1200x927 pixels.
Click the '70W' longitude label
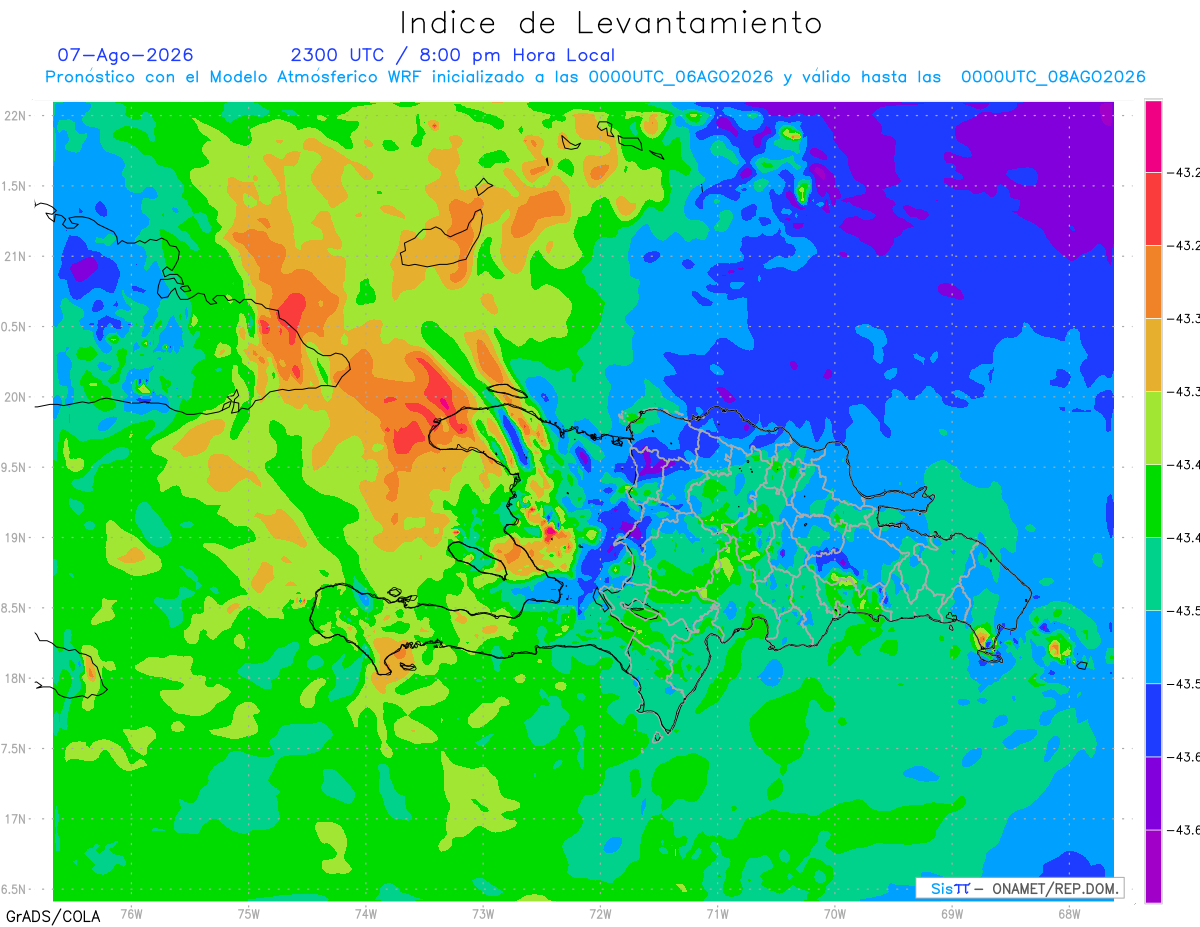[834, 912]
